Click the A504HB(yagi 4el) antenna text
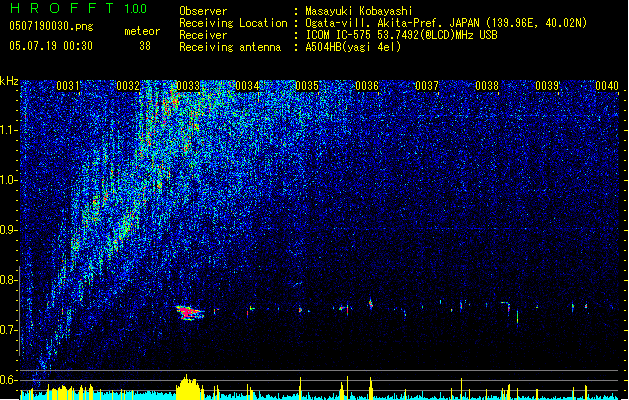 (x=353, y=47)
